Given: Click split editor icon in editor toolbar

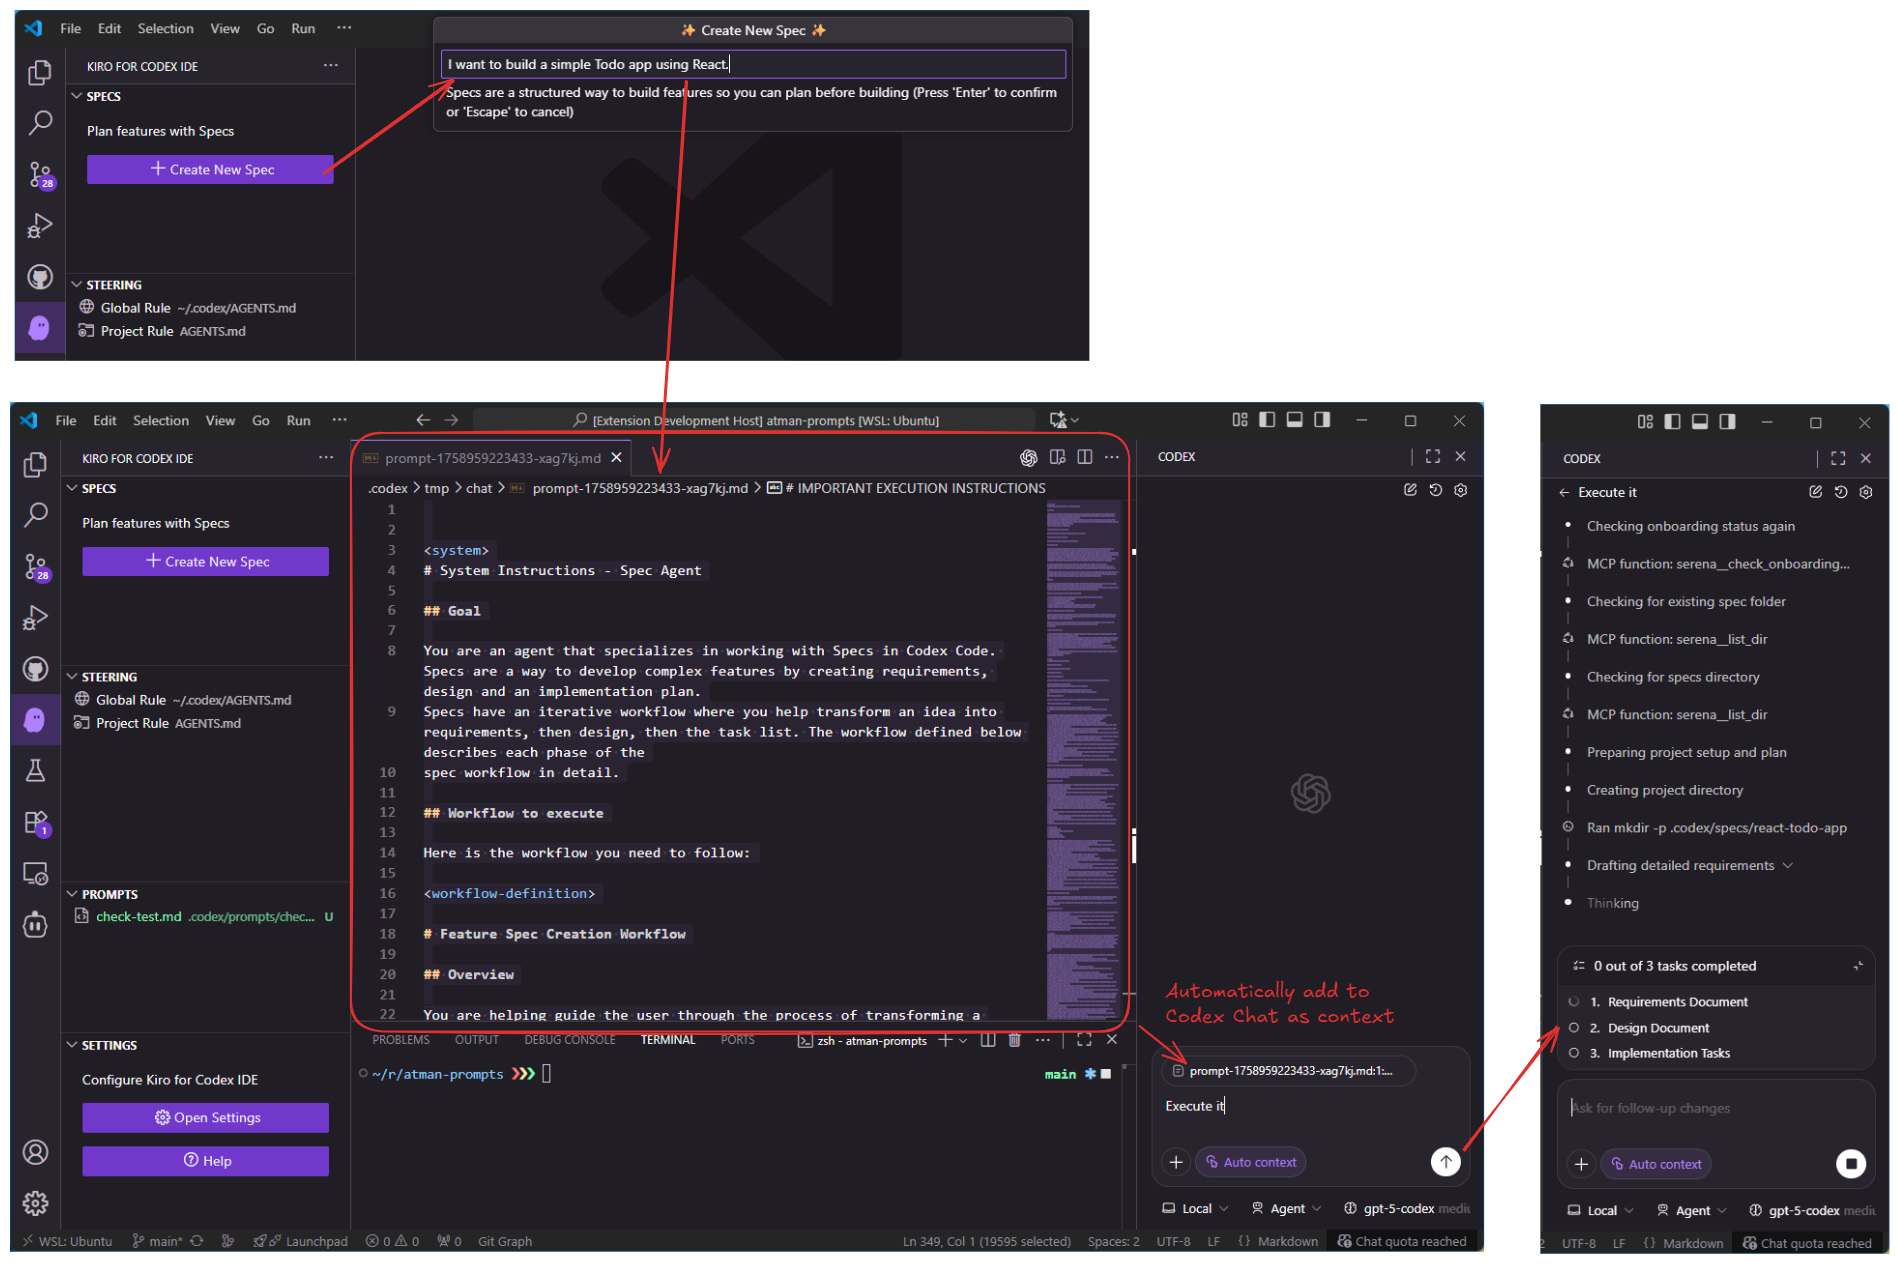Looking at the screenshot, I should [1085, 457].
